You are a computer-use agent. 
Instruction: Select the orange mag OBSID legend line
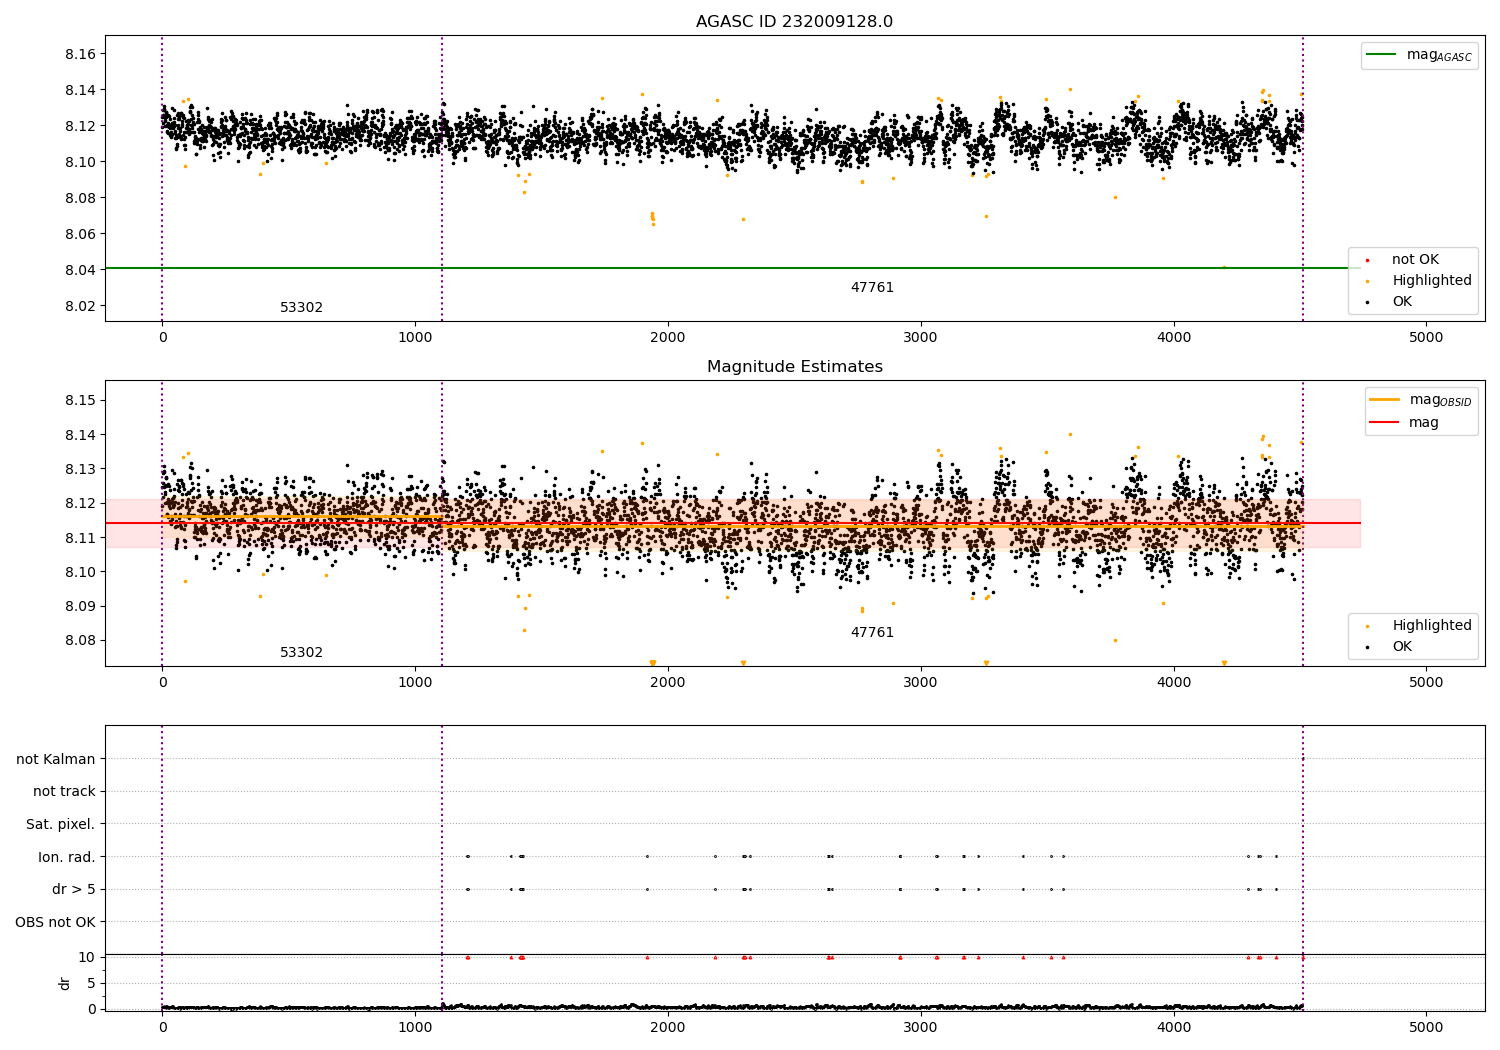1385,400
